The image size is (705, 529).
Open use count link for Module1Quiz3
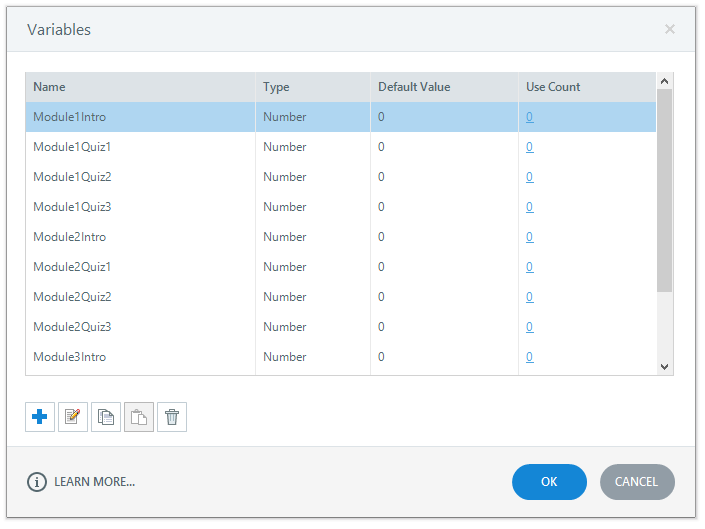pos(530,207)
